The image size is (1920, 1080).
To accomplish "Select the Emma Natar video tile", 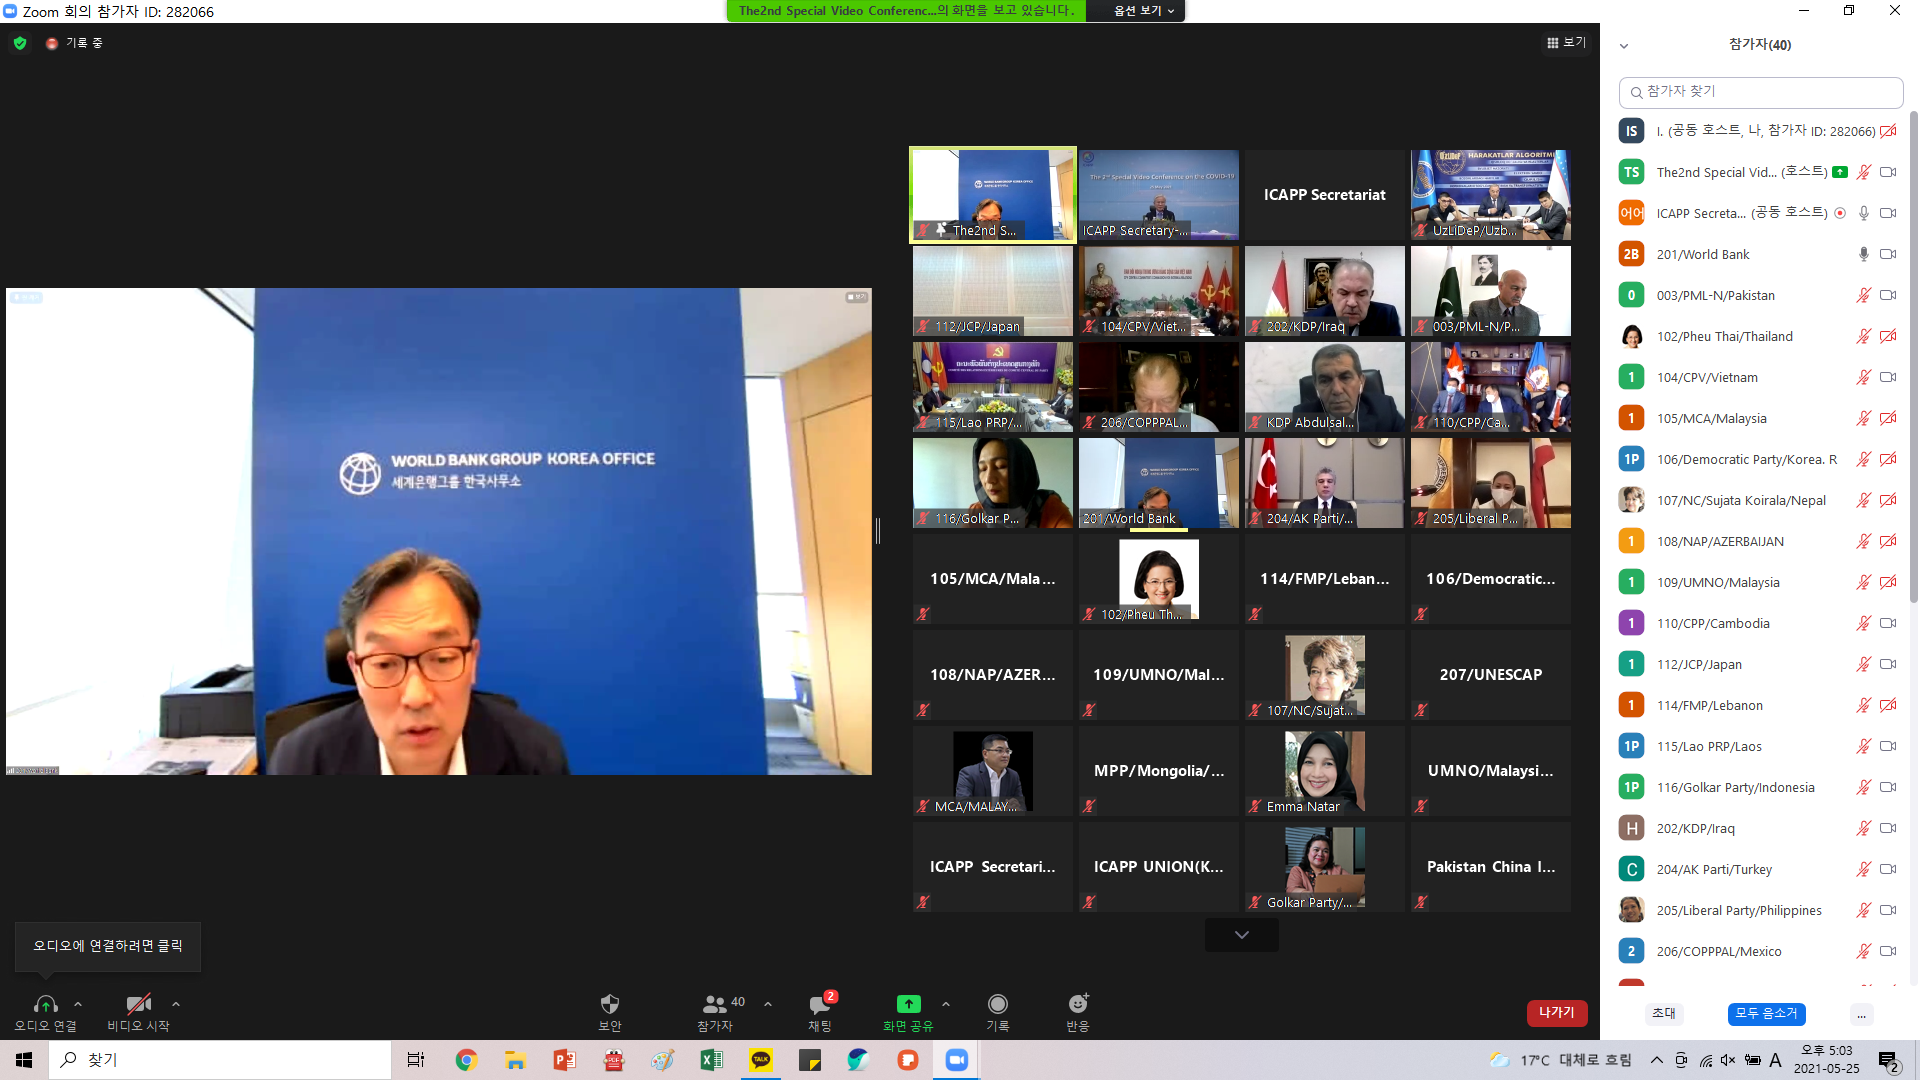I will [1324, 771].
